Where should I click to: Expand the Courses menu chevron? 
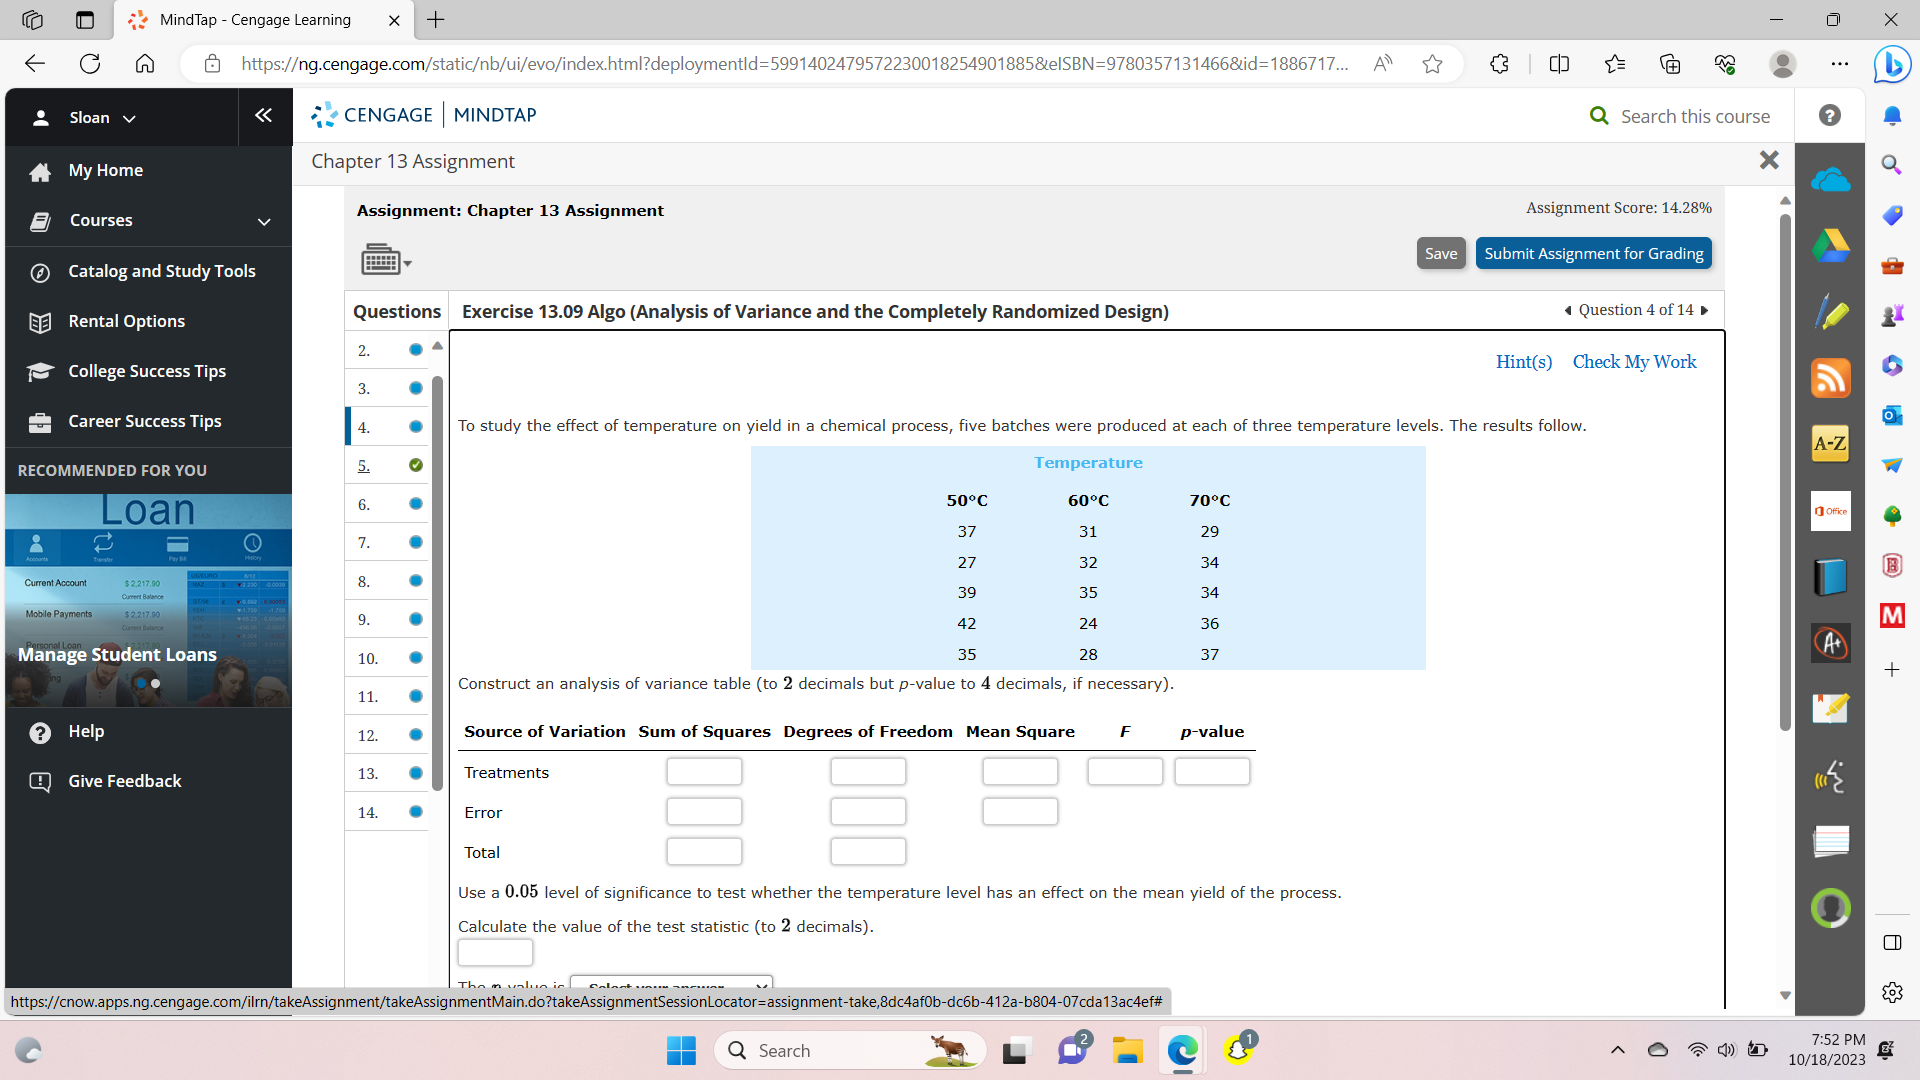click(264, 221)
